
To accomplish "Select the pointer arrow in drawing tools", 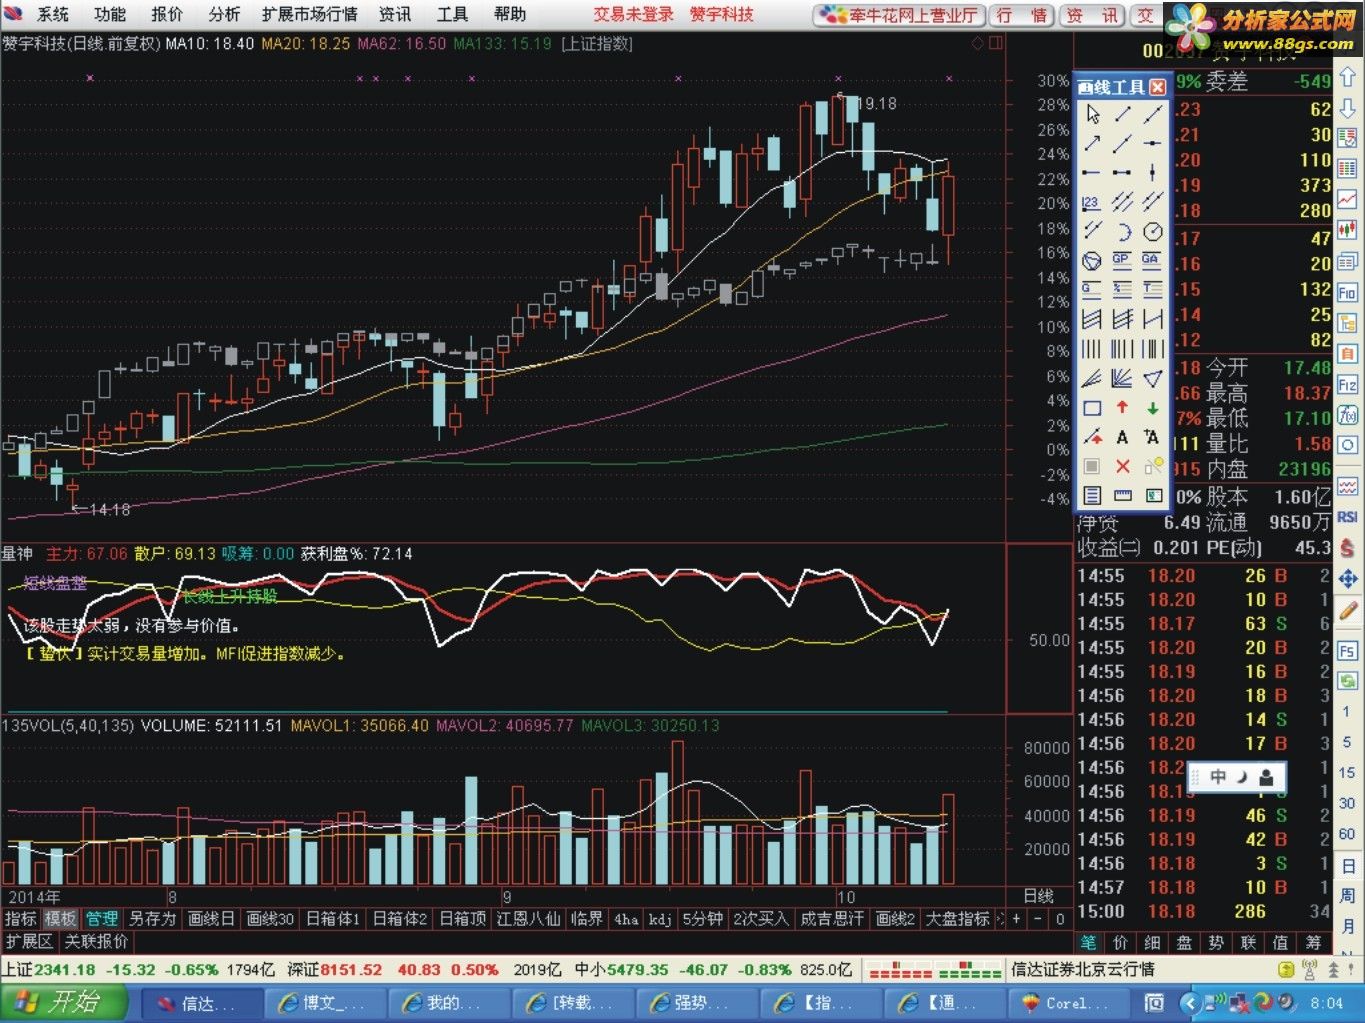I will click(1092, 114).
